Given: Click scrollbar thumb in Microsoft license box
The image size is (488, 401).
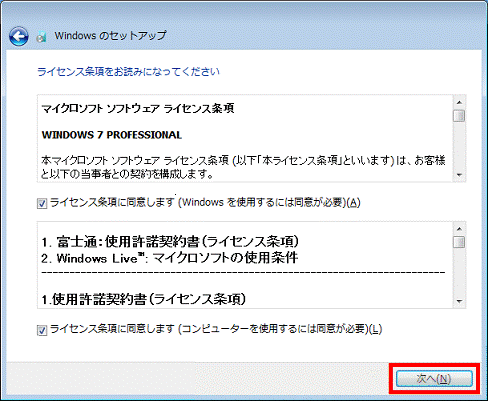Looking at the screenshot, I should [459, 116].
